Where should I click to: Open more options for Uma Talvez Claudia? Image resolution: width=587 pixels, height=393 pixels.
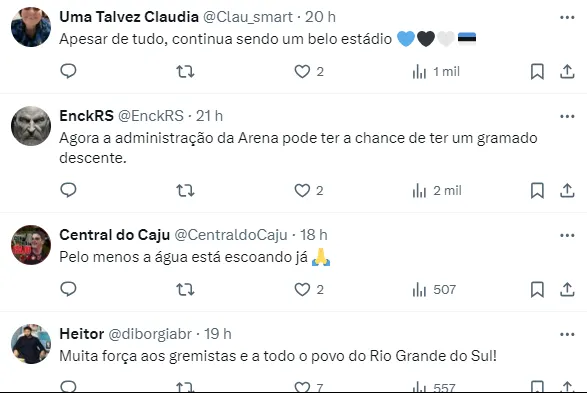pyautogui.click(x=567, y=17)
